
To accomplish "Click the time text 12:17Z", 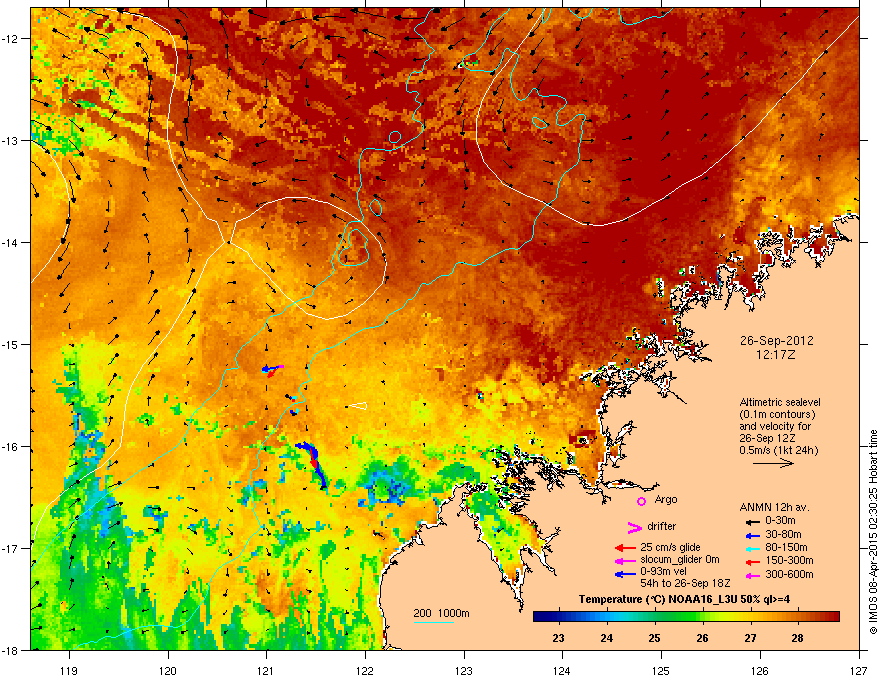I will pyautogui.click(x=776, y=355).
